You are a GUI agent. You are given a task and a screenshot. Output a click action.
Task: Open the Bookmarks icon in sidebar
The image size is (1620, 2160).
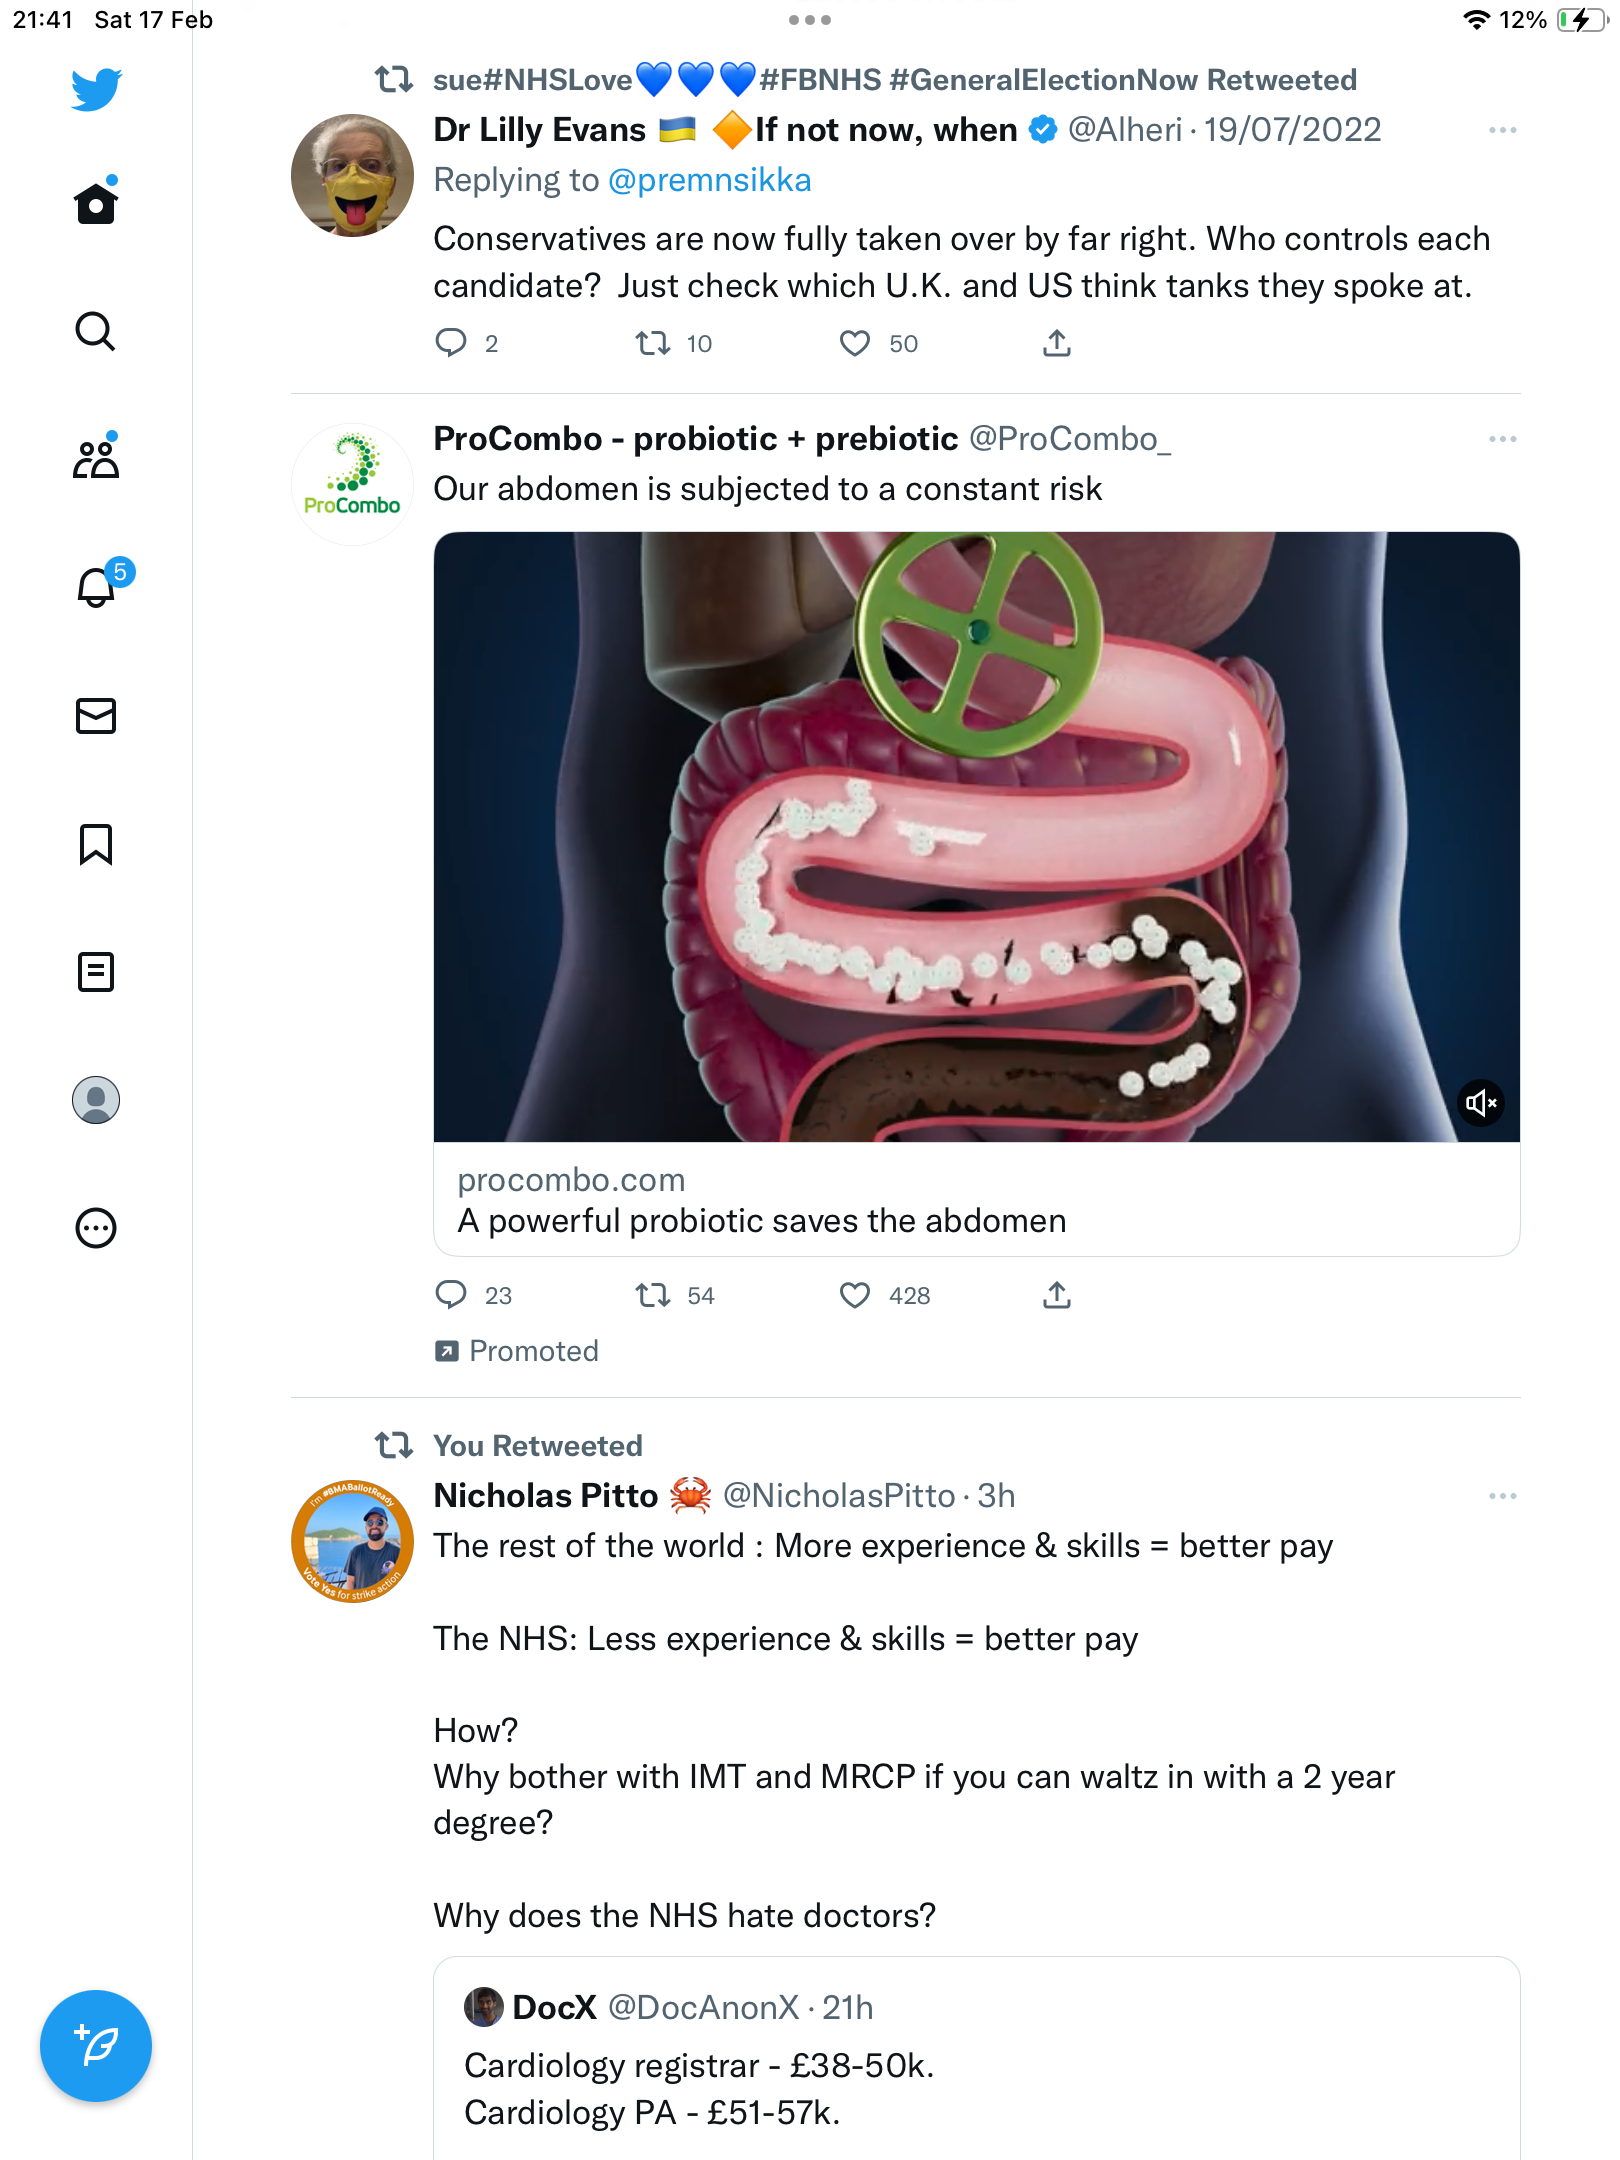96,844
